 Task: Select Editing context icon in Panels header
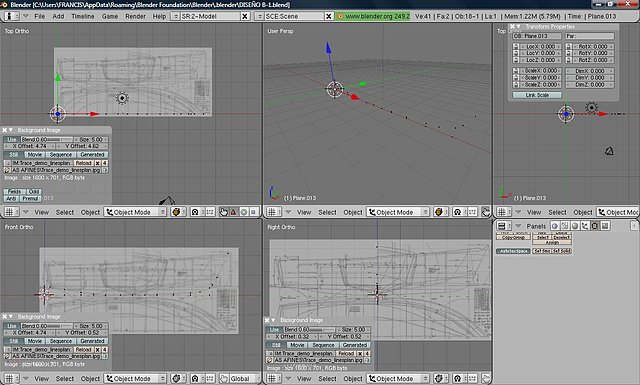(595, 226)
